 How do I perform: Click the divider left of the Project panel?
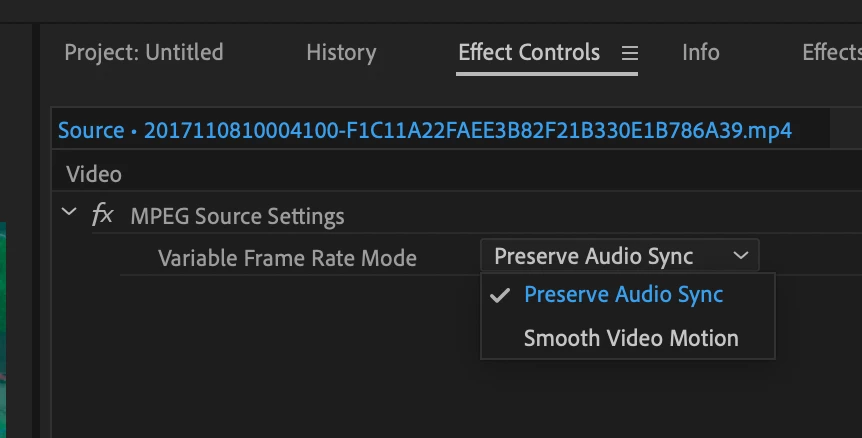click(36, 231)
